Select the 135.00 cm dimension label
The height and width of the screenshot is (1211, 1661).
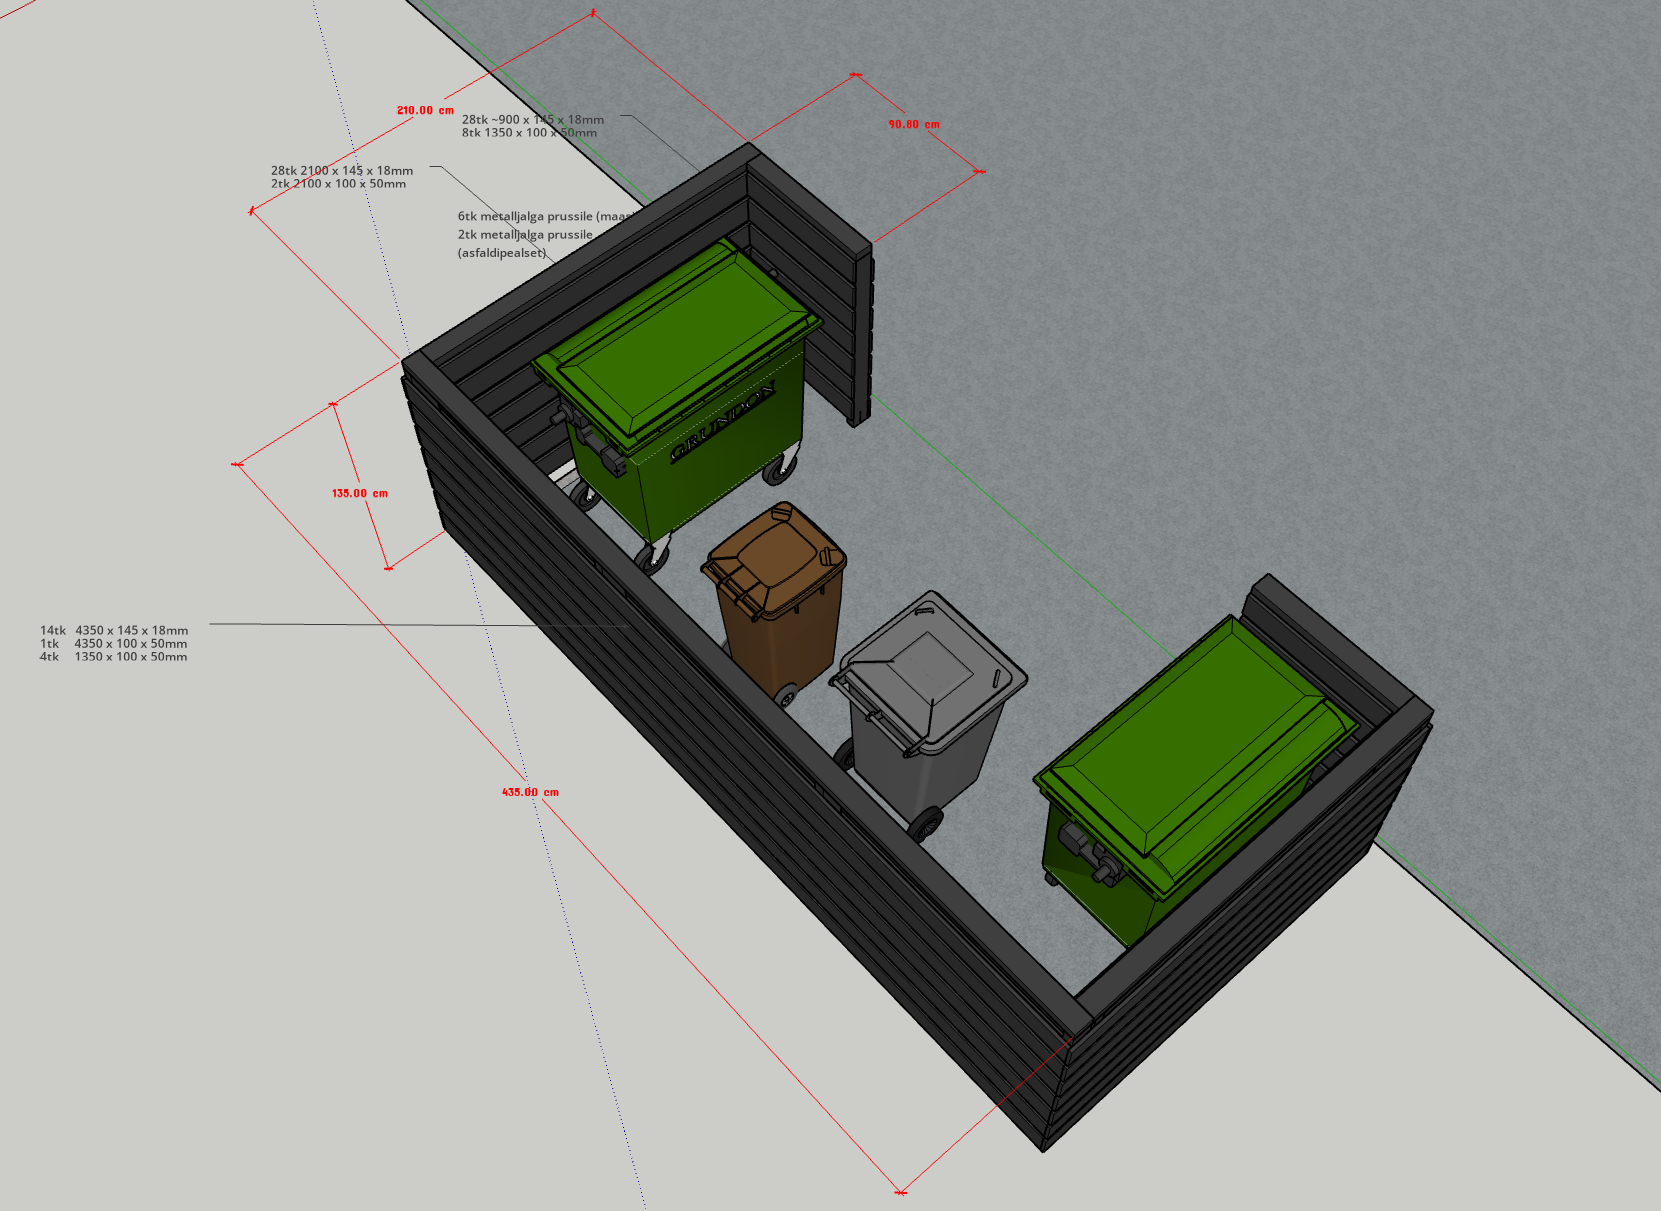pyautogui.click(x=359, y=493)
